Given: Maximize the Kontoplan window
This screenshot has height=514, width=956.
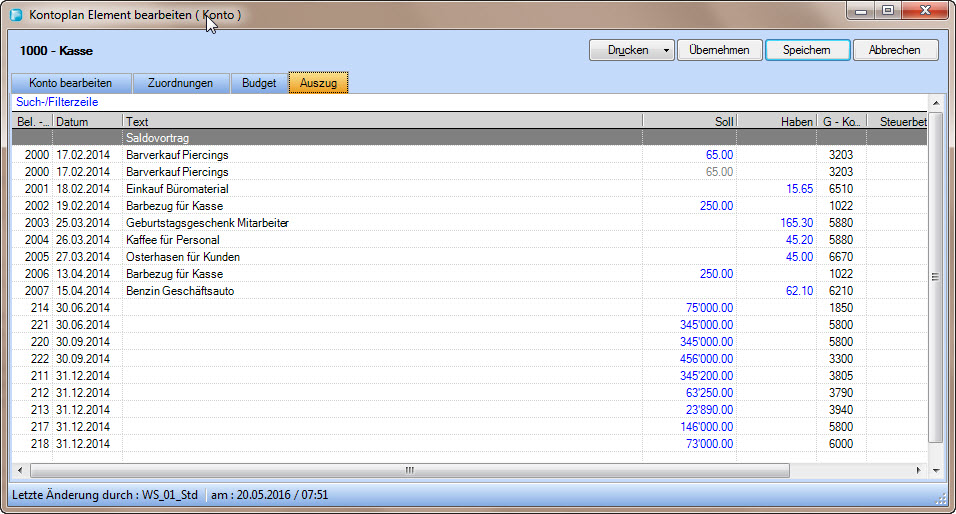Looking at the screenshot, I should (x=887, y=10).
